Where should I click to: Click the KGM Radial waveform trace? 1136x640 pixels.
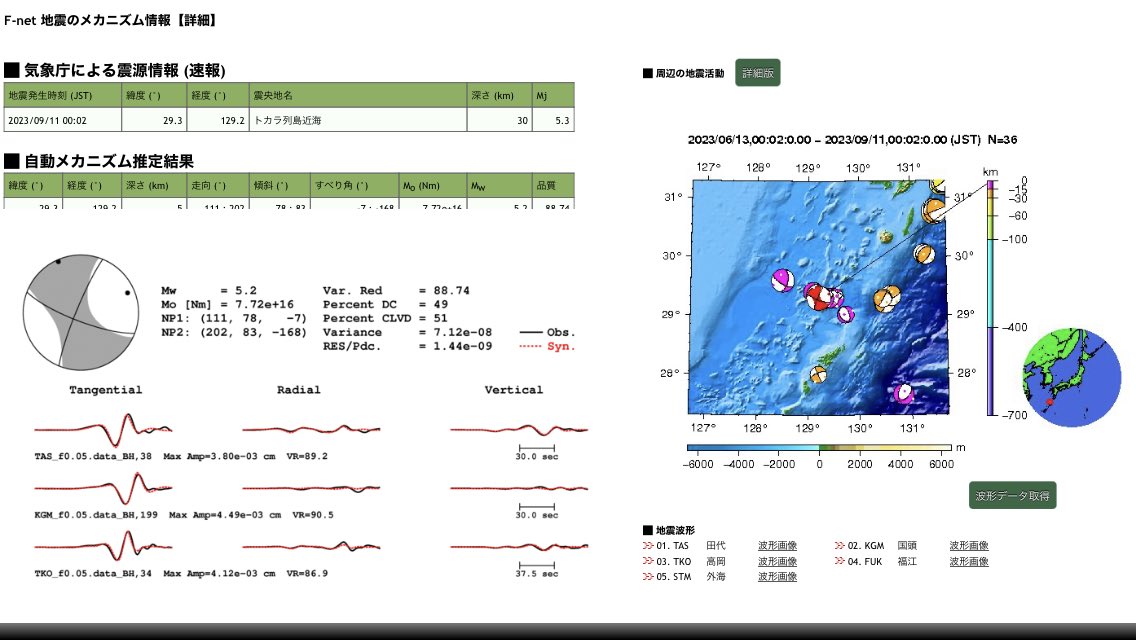tap(312, 488)
